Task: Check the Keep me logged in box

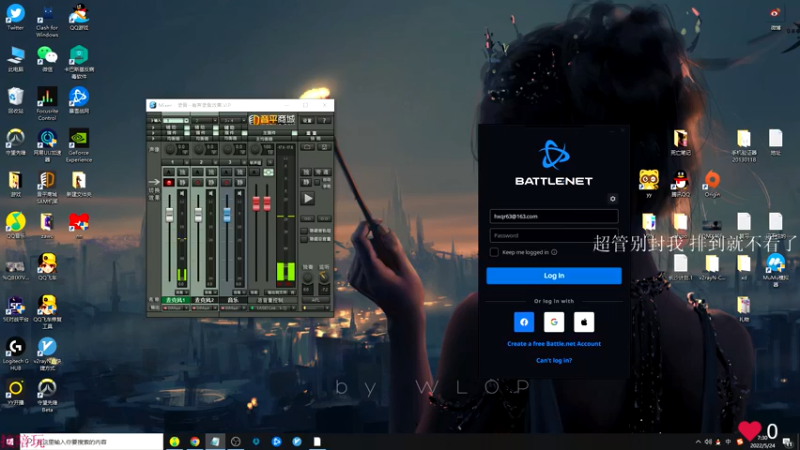Action: pos(494,252)
